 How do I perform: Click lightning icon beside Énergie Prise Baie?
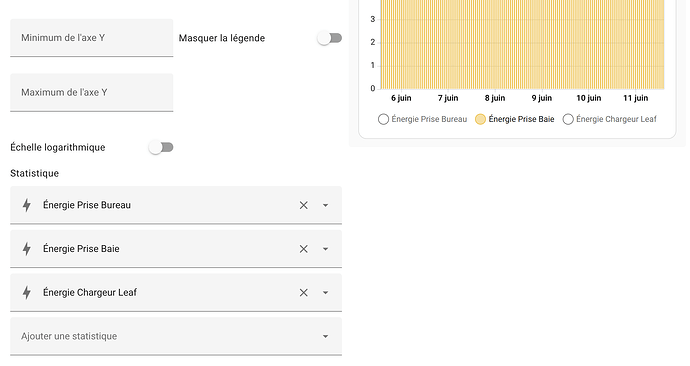click(27, 249)
